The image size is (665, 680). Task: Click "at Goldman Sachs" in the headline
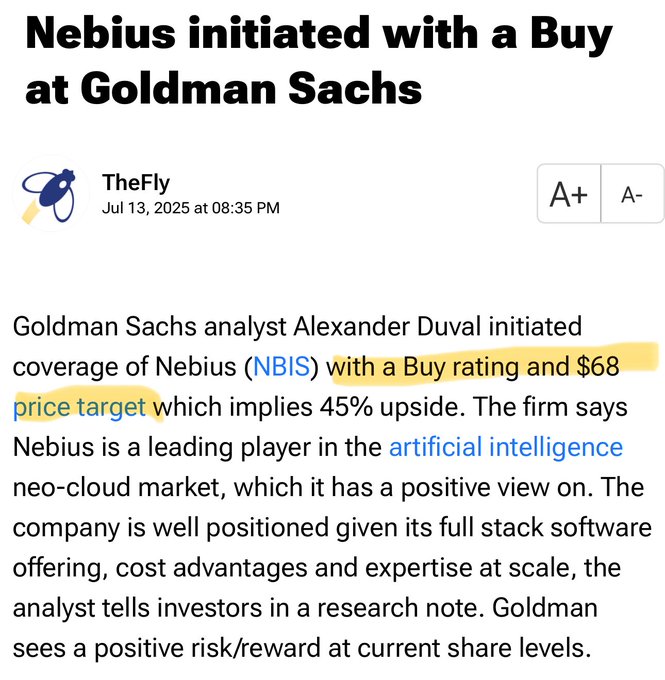(x=223, y=88)
